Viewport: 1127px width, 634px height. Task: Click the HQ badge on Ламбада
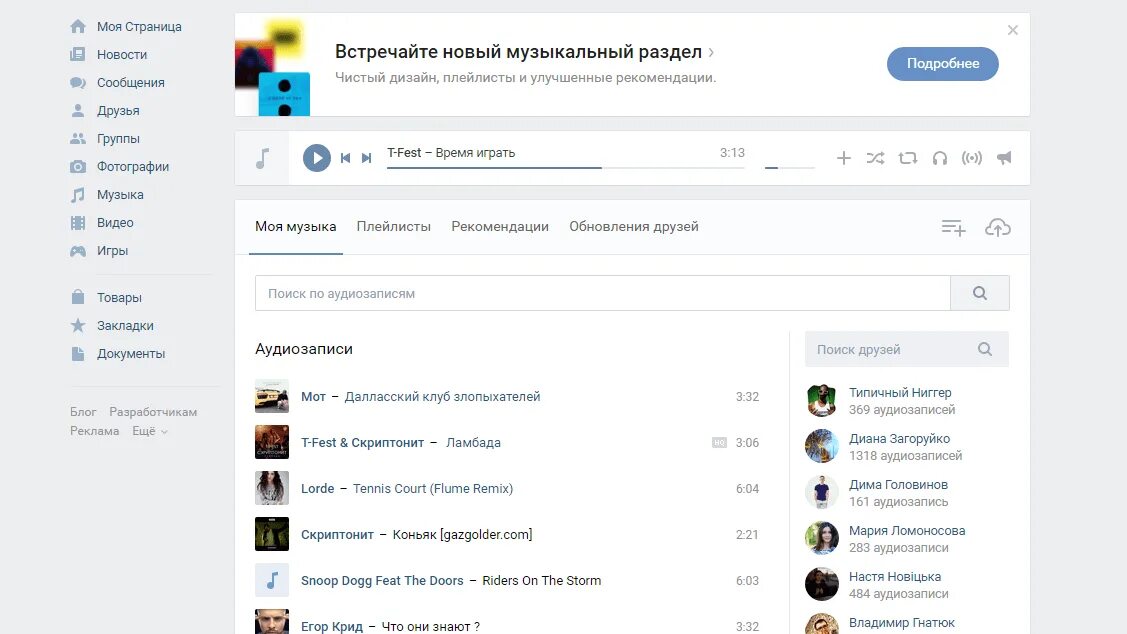pyautogui.click(x=719, y=443)
